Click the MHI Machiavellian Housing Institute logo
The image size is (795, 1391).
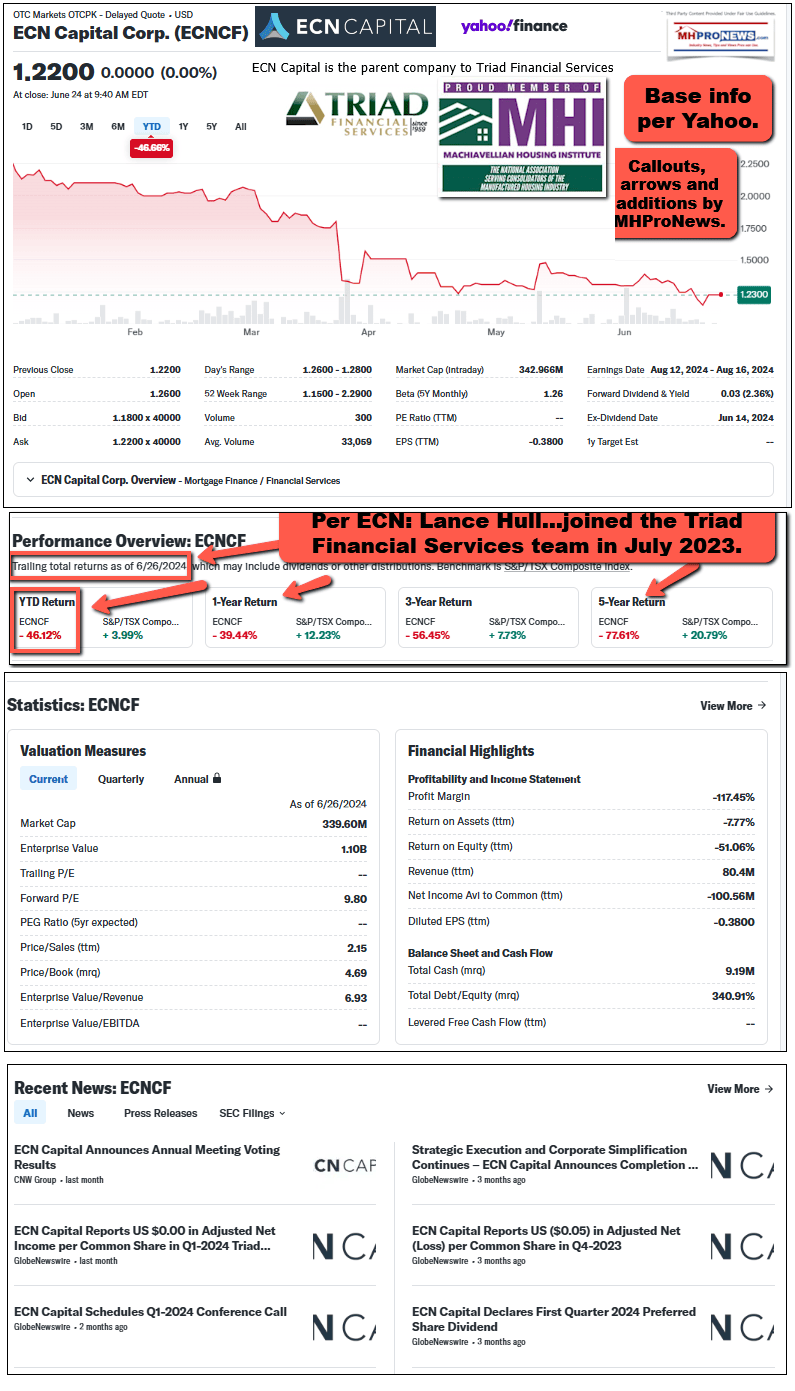point(522,137)
